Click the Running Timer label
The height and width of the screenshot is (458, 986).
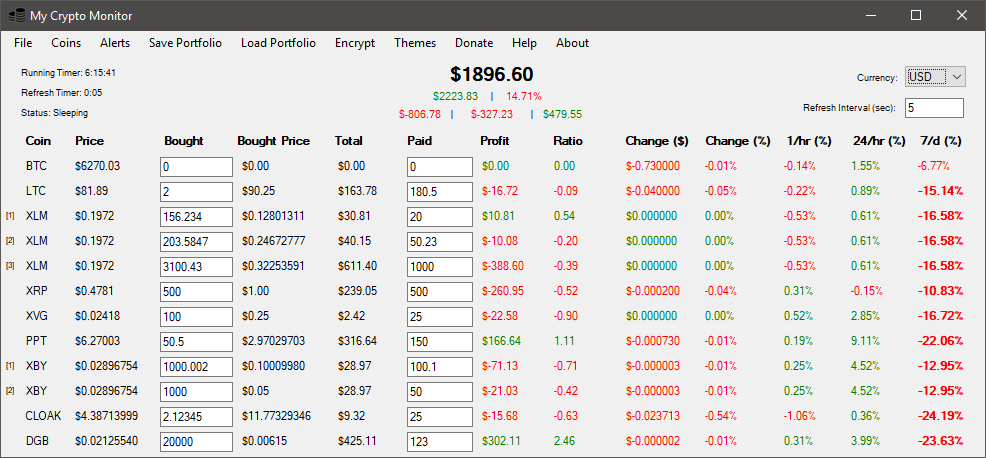tap(68, 73)
